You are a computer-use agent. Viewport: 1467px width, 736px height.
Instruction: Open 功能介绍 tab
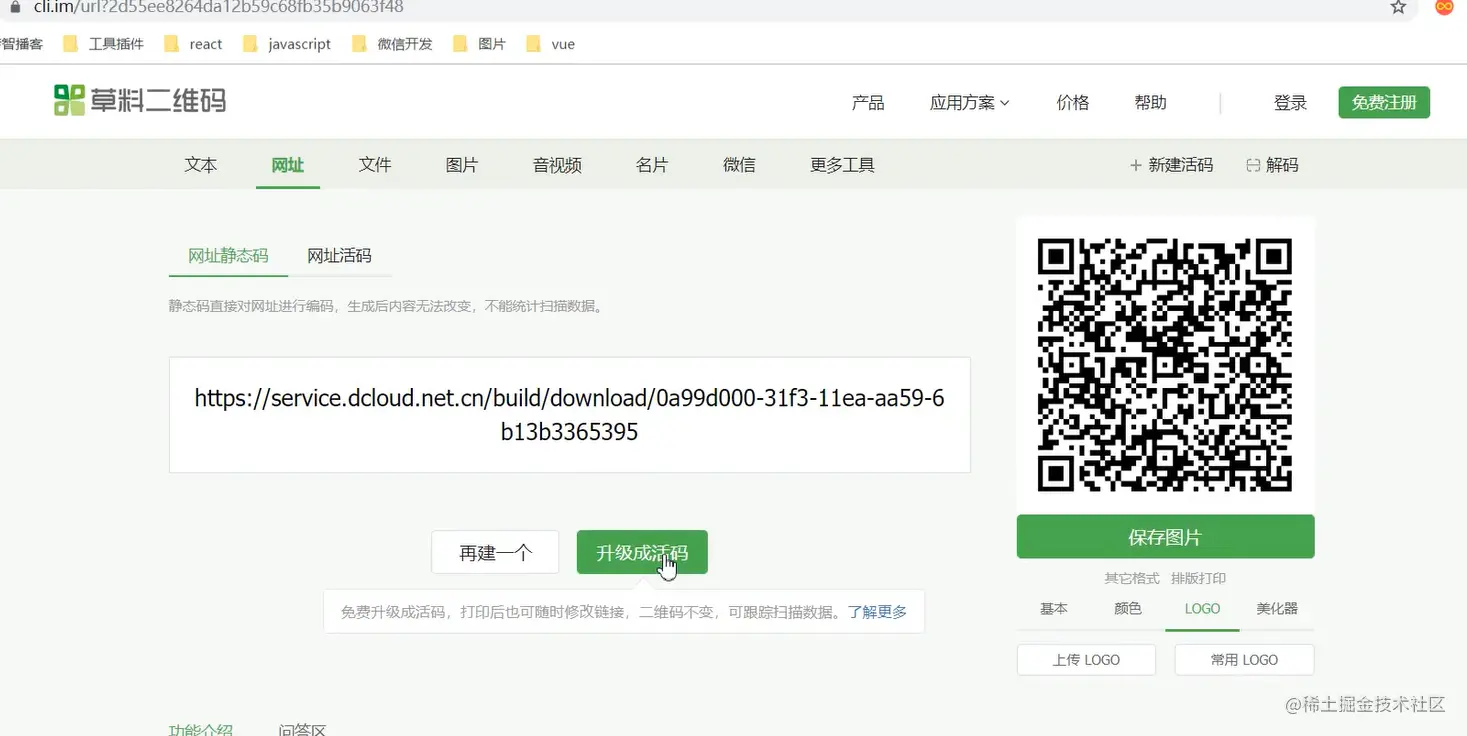(x=200, y=730)
